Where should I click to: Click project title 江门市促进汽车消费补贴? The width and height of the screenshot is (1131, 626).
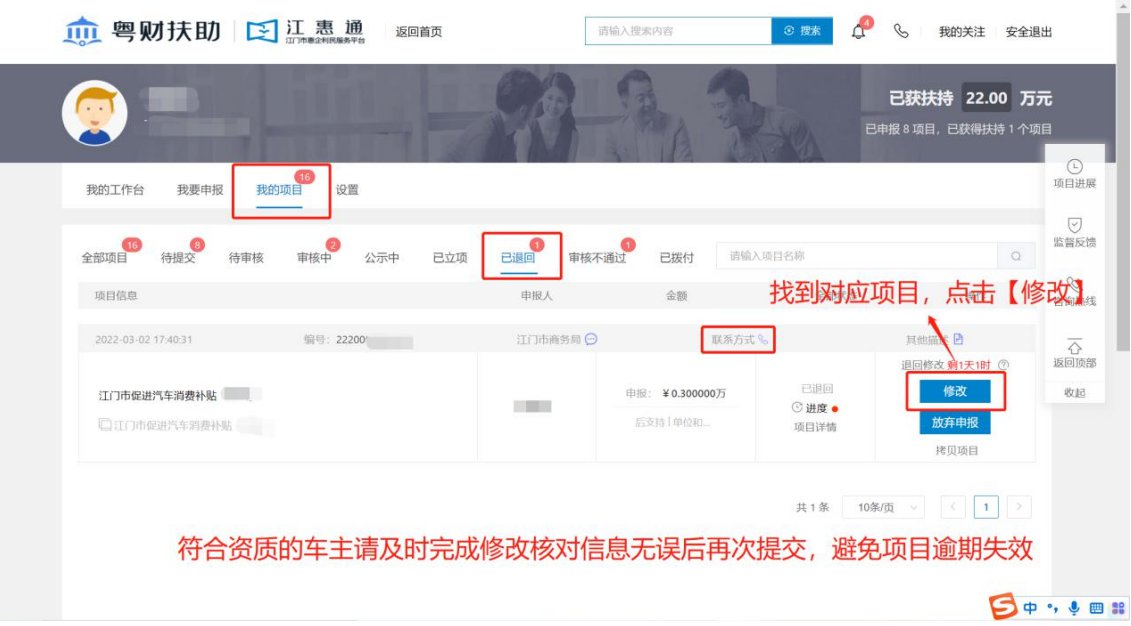[157, 395]
